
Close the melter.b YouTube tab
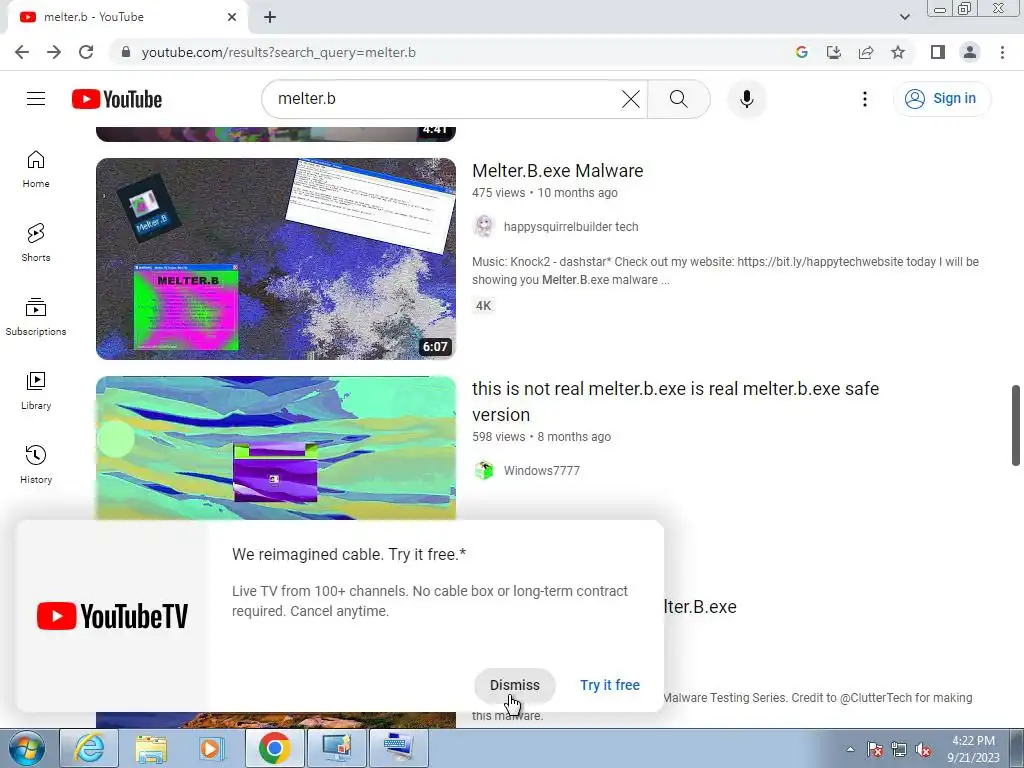232,17
